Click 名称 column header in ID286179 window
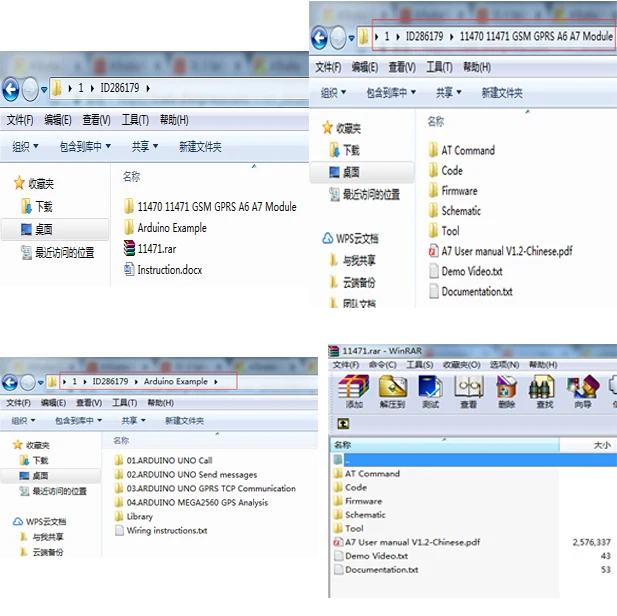The height and width of the screenshot is (616, 617). click(x=131, y=176)
